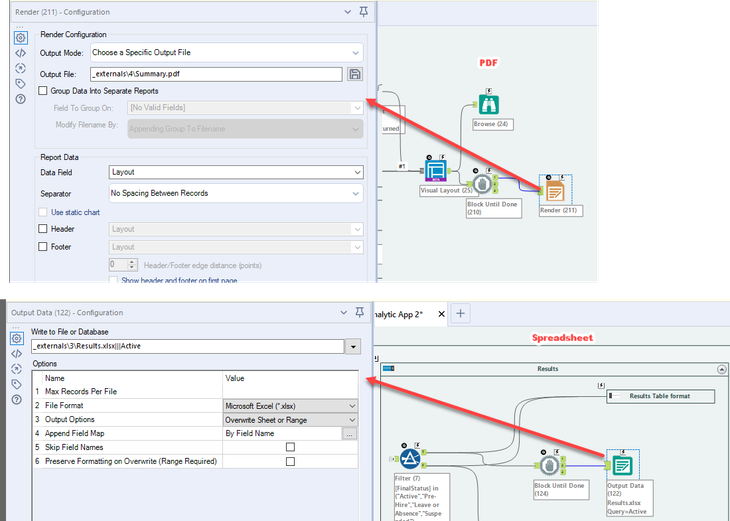
Task: Open Configuration gear icon in Render panel
Action: coord(20,38)
